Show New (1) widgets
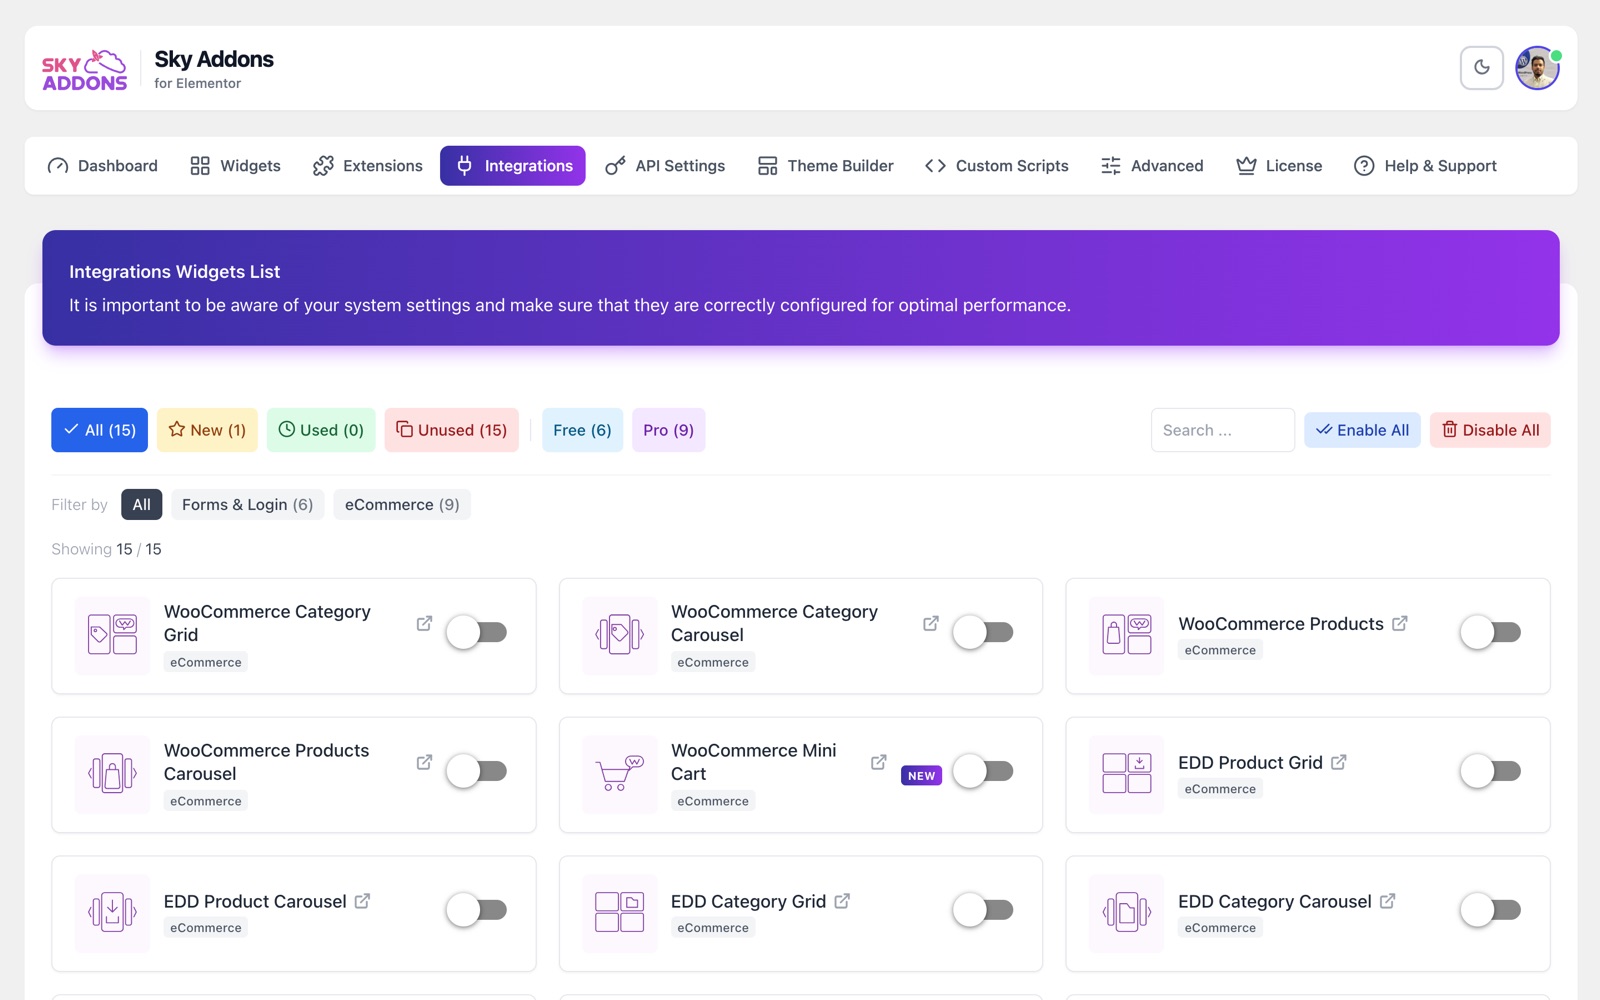Viewport: 1600px width, 1000px height. [208, 430]
